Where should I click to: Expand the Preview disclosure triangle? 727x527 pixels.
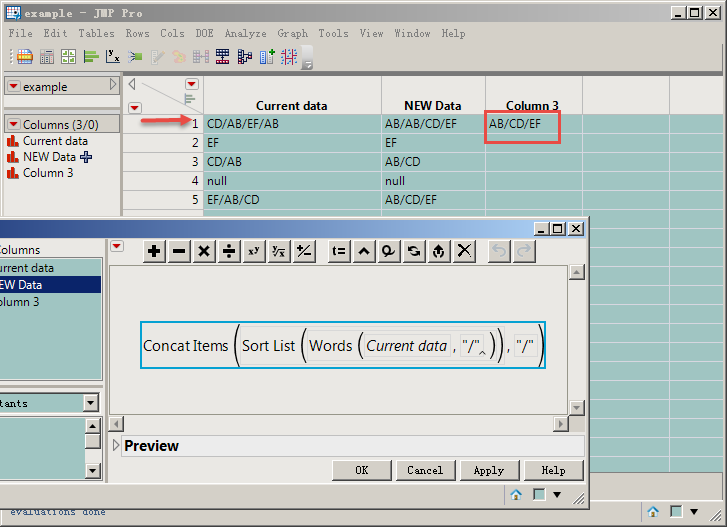(116, 445)
